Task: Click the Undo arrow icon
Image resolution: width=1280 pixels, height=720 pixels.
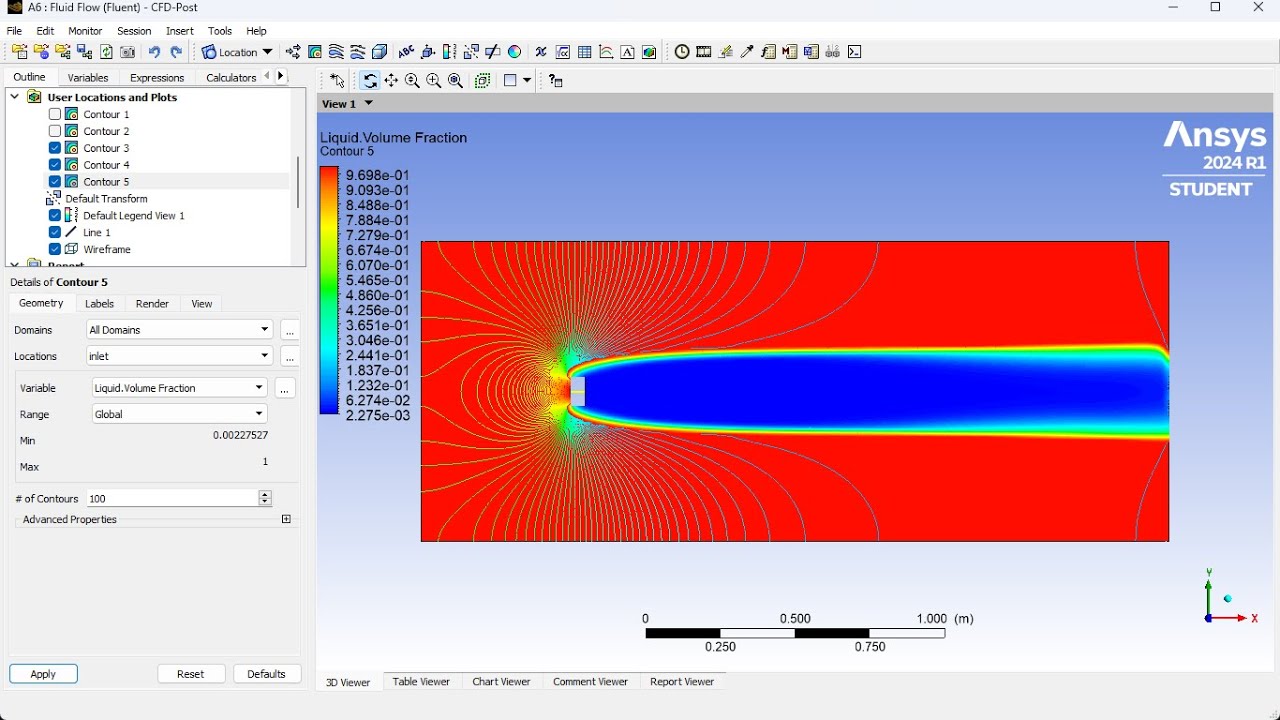Action: [x=154, y=52]
